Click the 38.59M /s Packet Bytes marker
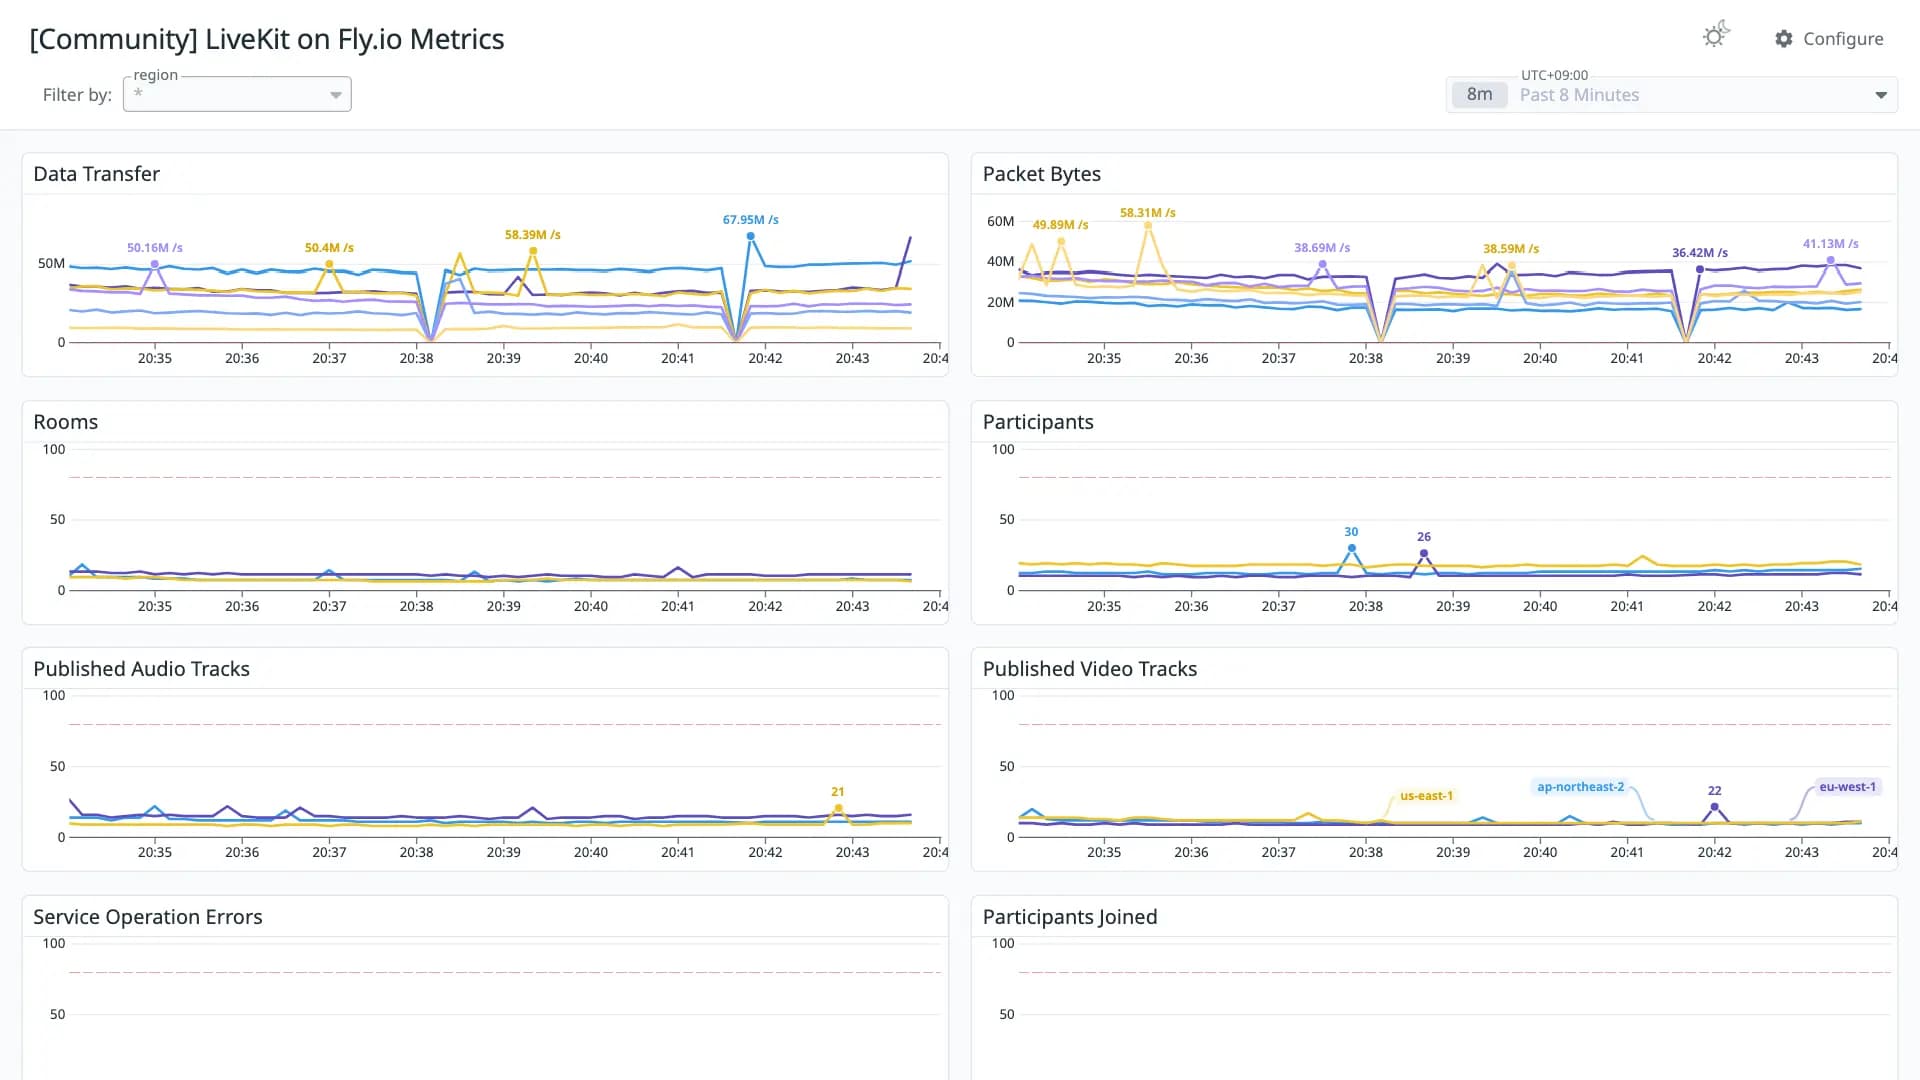 click(1511, 266)
